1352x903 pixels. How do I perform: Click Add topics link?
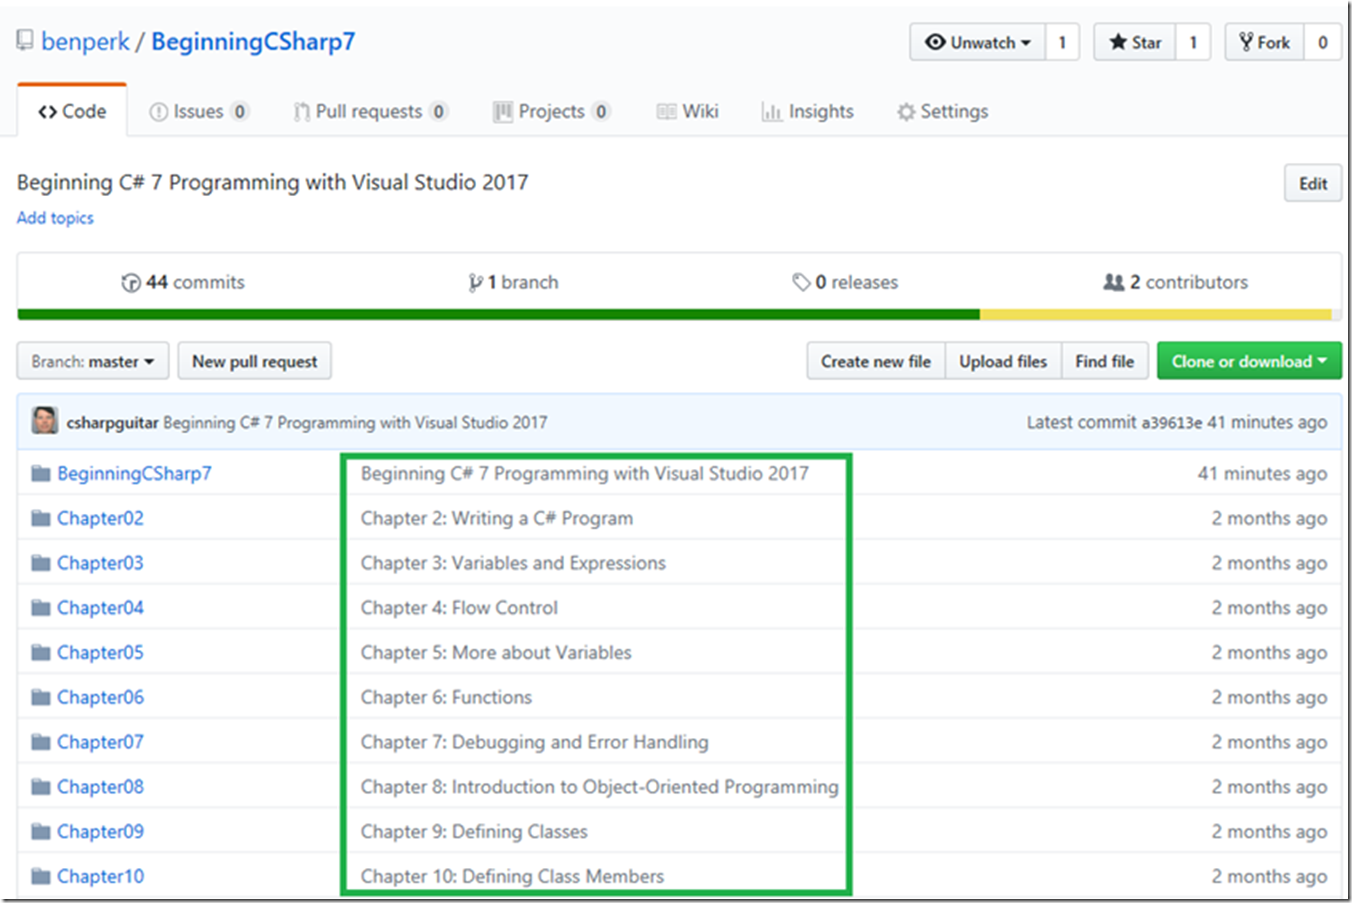55,217
